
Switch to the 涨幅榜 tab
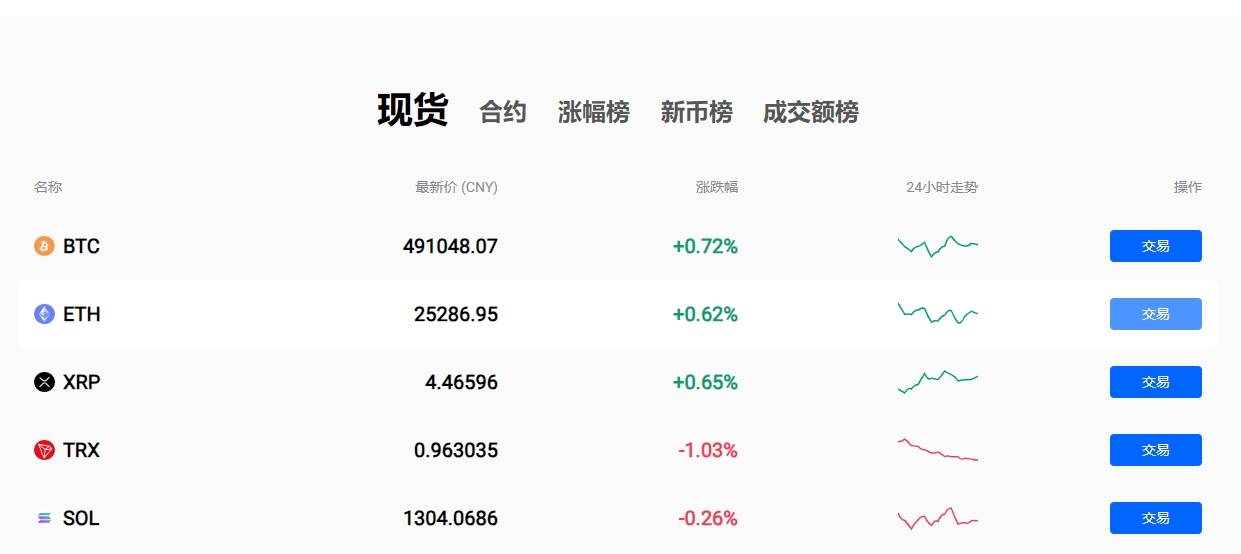tap(593, 112)
